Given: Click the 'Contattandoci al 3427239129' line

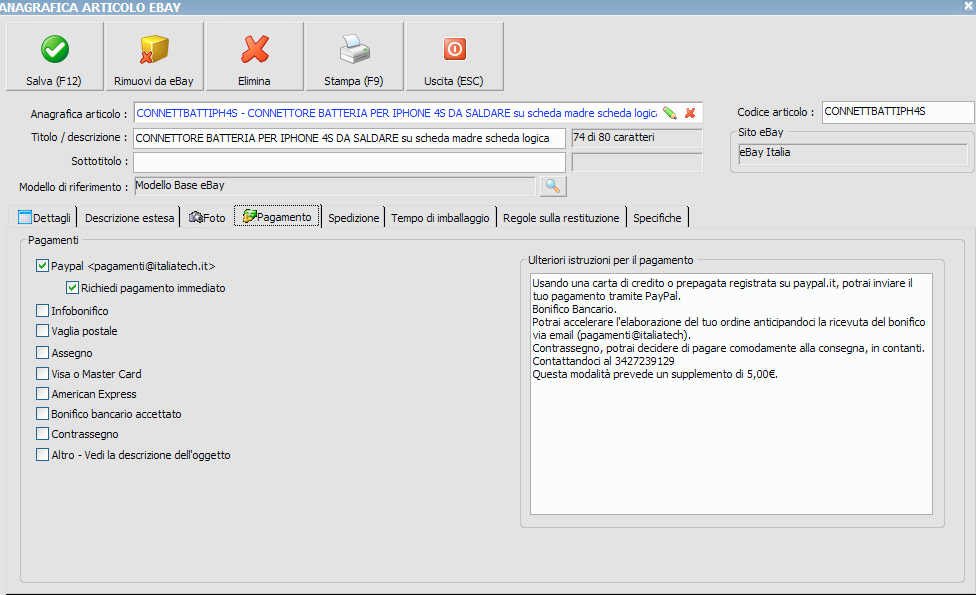Looking at the screenshot, I should pyautogui.click(x=603, y=361).
